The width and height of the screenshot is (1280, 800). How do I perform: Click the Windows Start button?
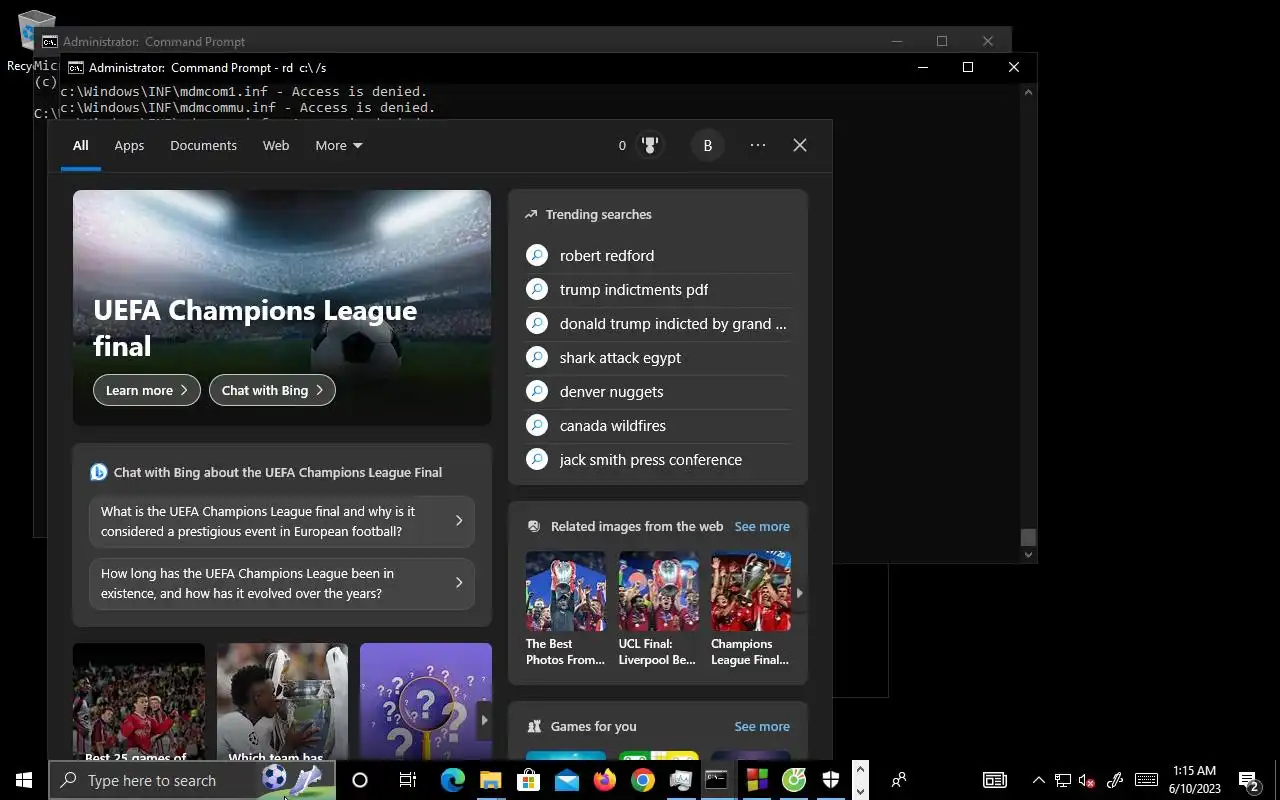pos(24,780)
